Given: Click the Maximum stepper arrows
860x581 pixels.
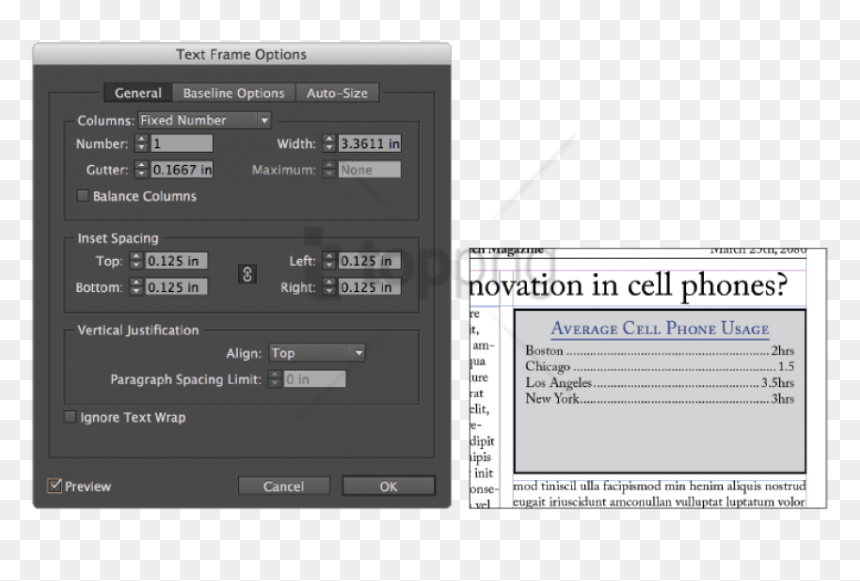Looking at the screenshot, I should click(x=329, y=170).
